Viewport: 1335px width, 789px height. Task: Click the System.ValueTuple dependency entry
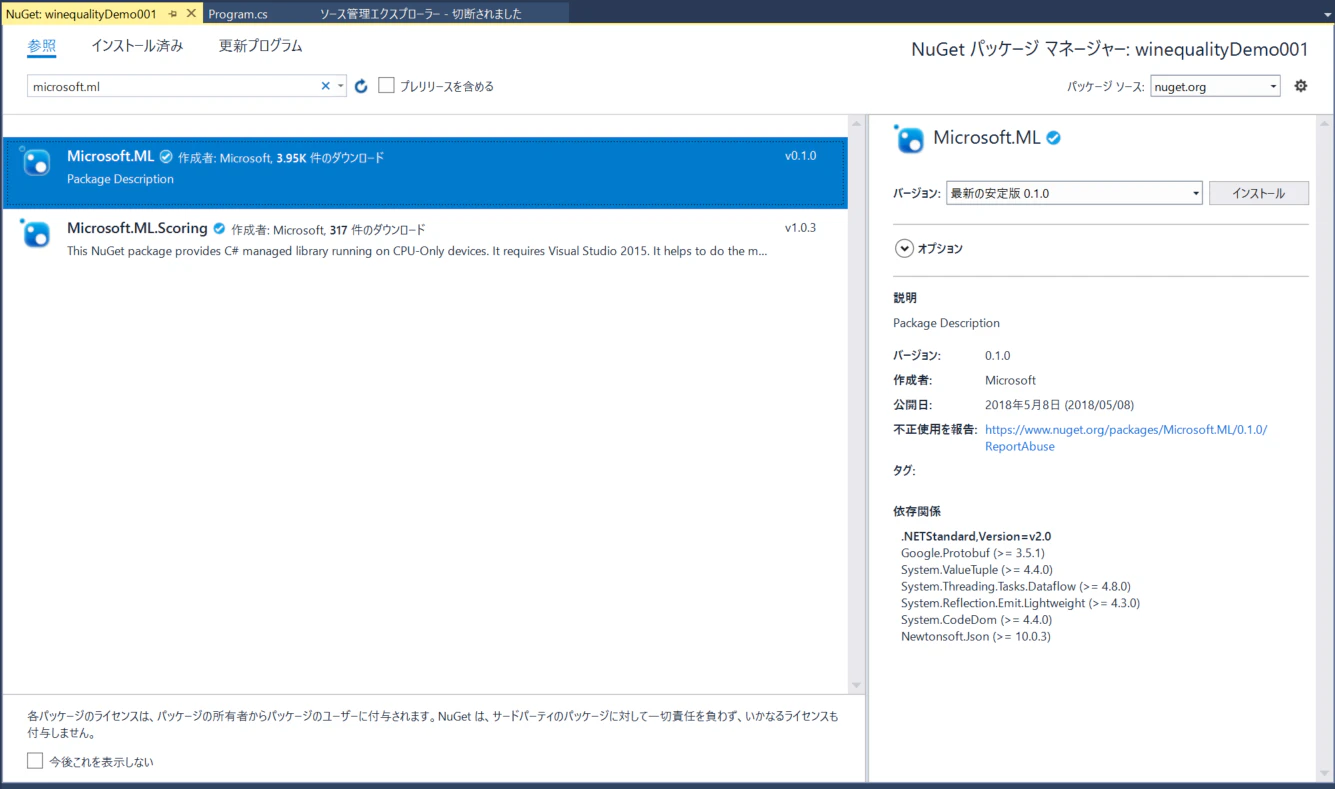pyautogui.click(x=976, y=570)
